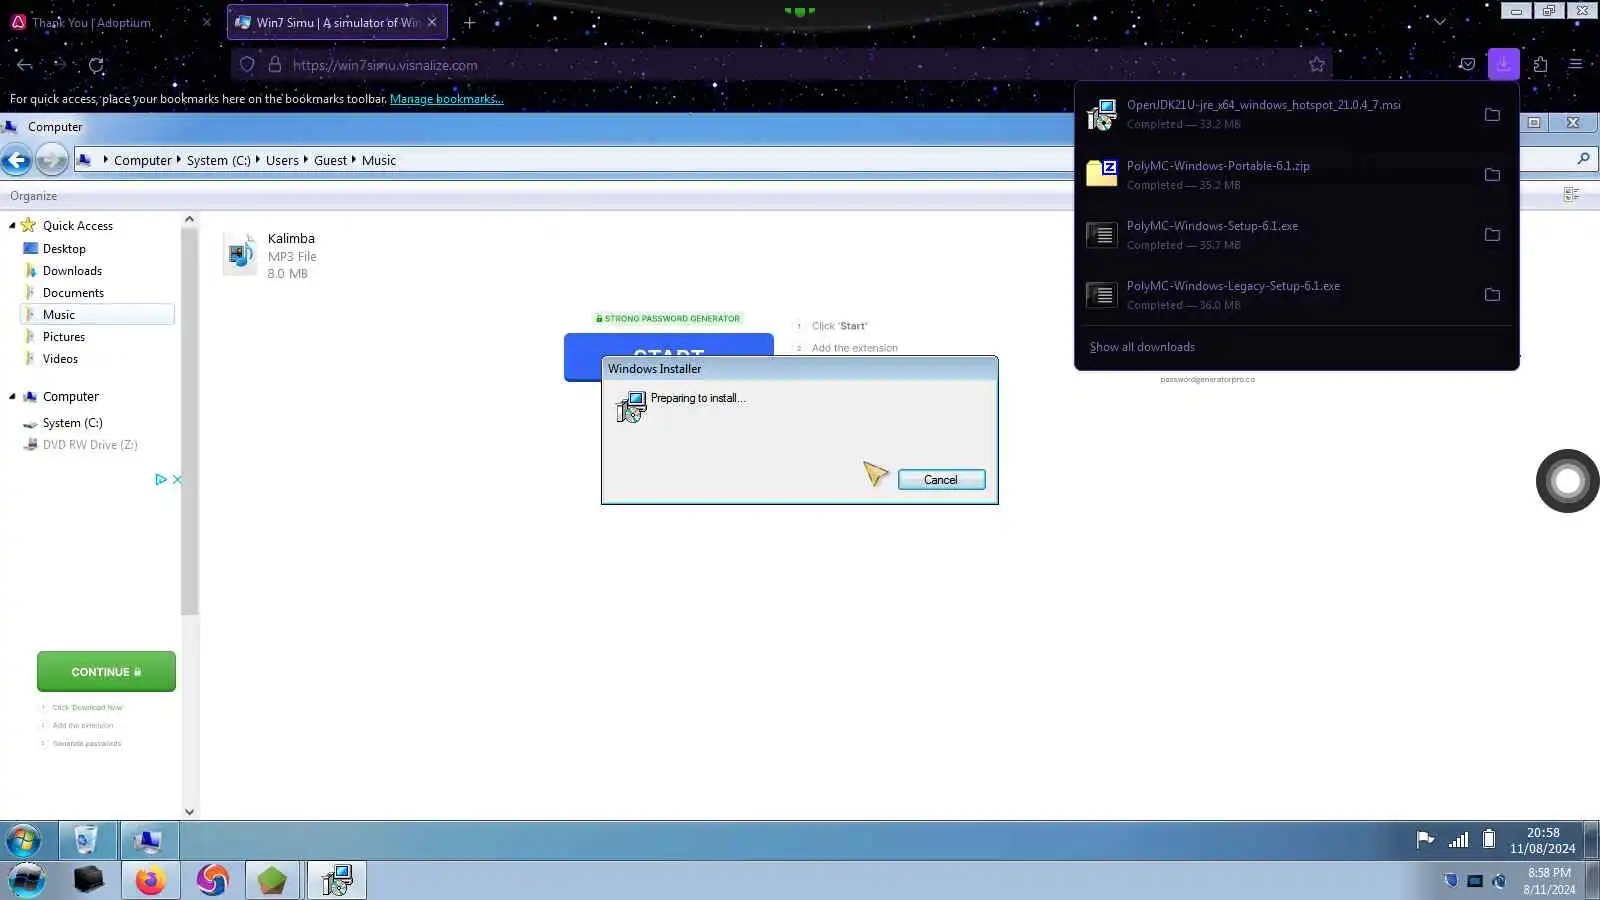
Task: Close the Win7 Simu tab
Action: 432,22
